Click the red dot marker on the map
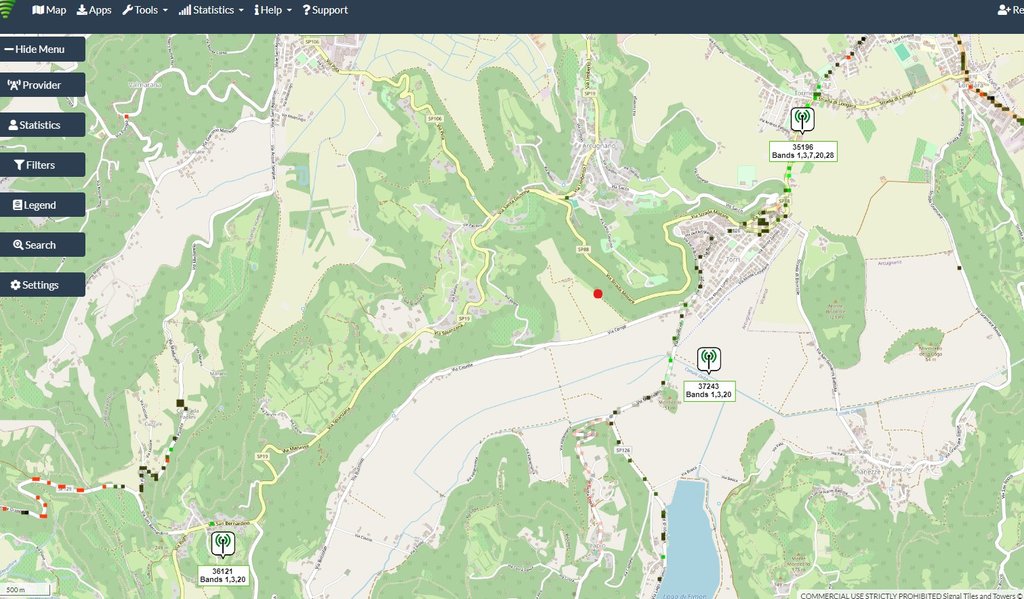 click(x=598, y=294)
